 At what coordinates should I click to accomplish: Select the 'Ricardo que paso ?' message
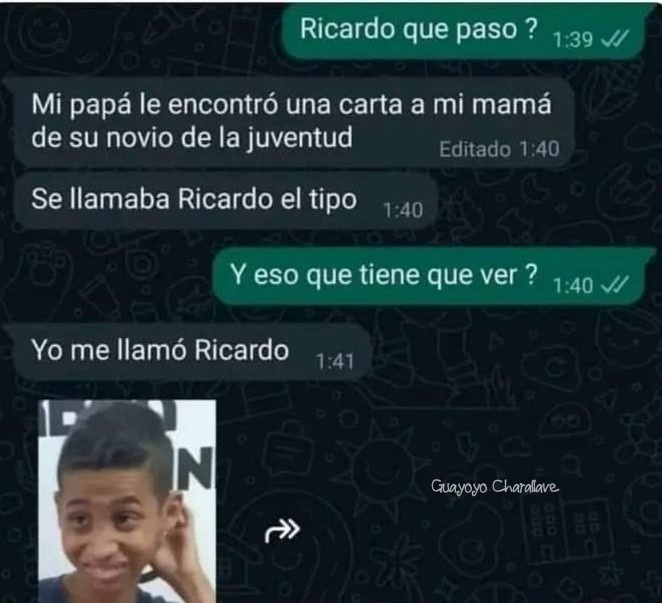(463, 31)
